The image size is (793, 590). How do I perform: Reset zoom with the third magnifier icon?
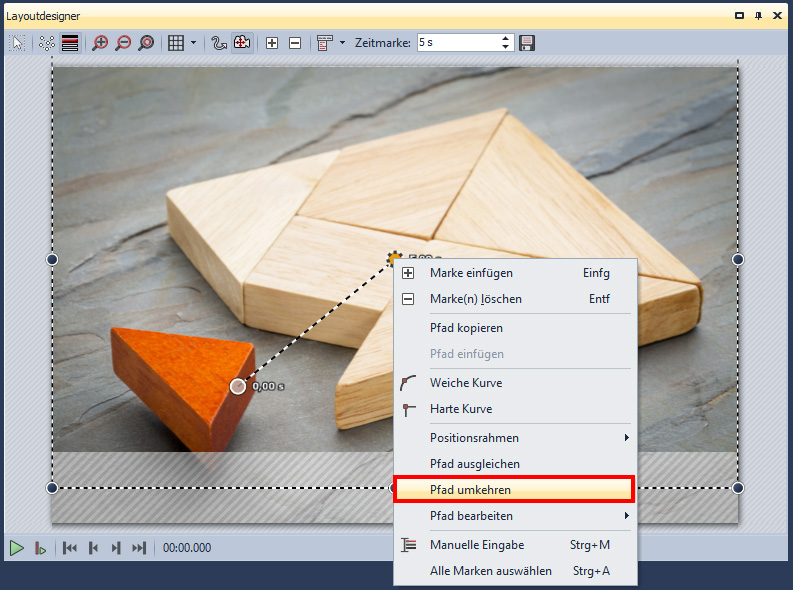pos(146,43)
